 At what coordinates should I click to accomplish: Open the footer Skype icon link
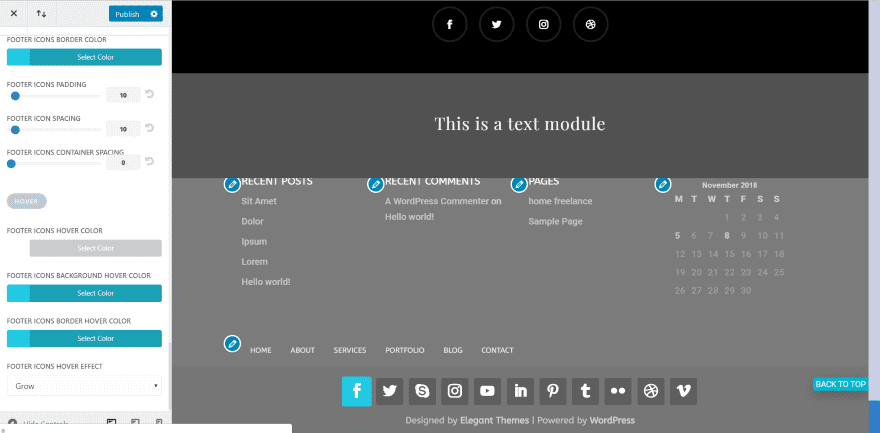point(422,391)
